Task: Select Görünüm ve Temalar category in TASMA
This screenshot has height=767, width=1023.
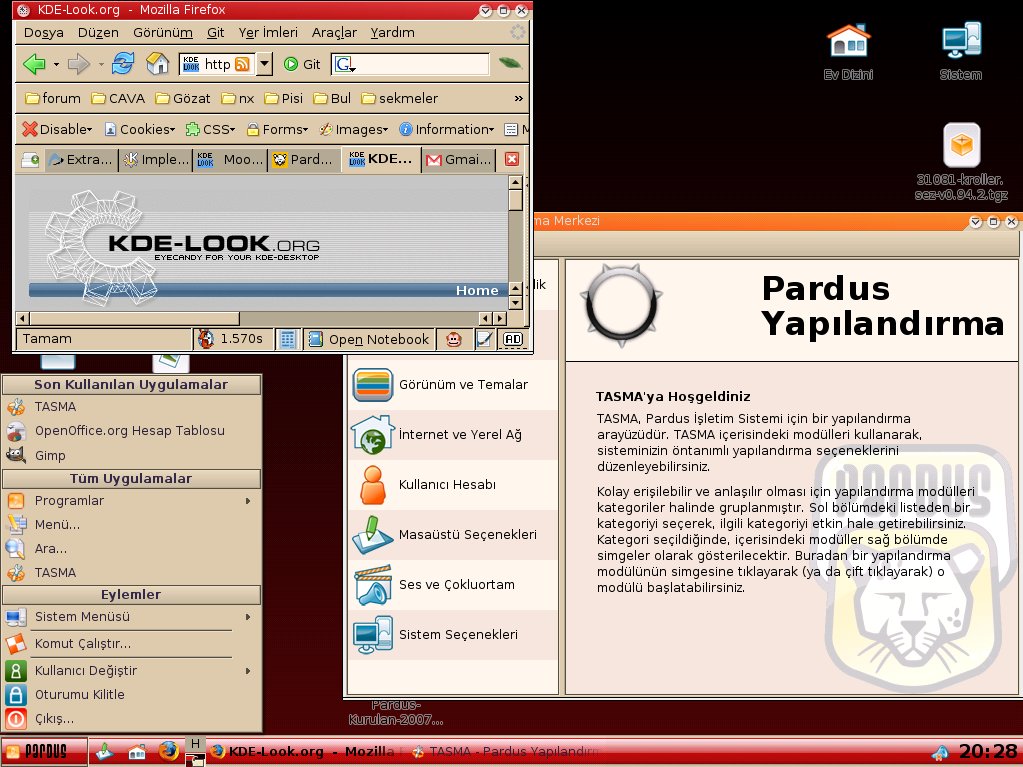Action: (x=452, y=385)
